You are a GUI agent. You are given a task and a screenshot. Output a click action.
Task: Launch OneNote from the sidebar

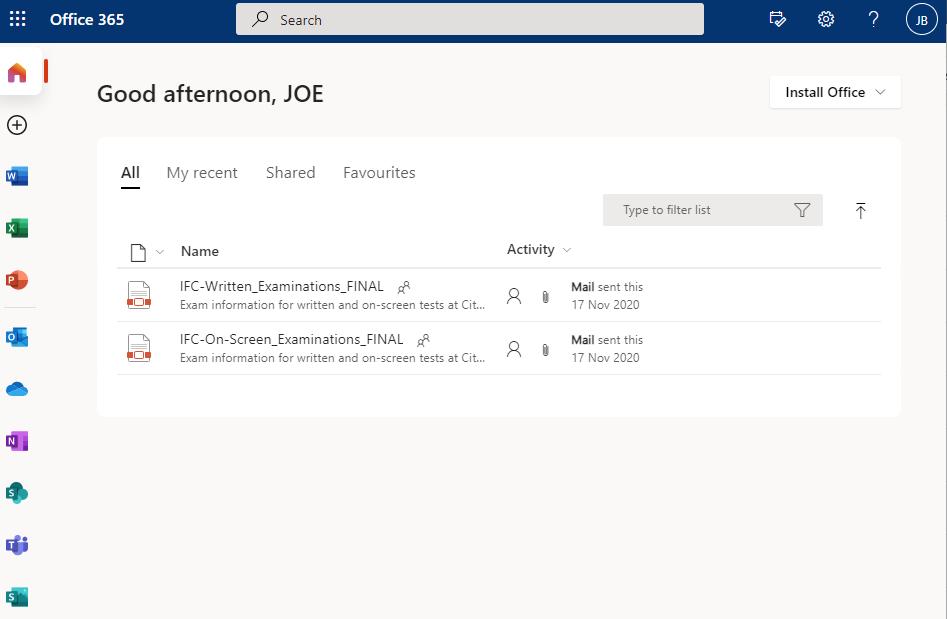point(17,441)
